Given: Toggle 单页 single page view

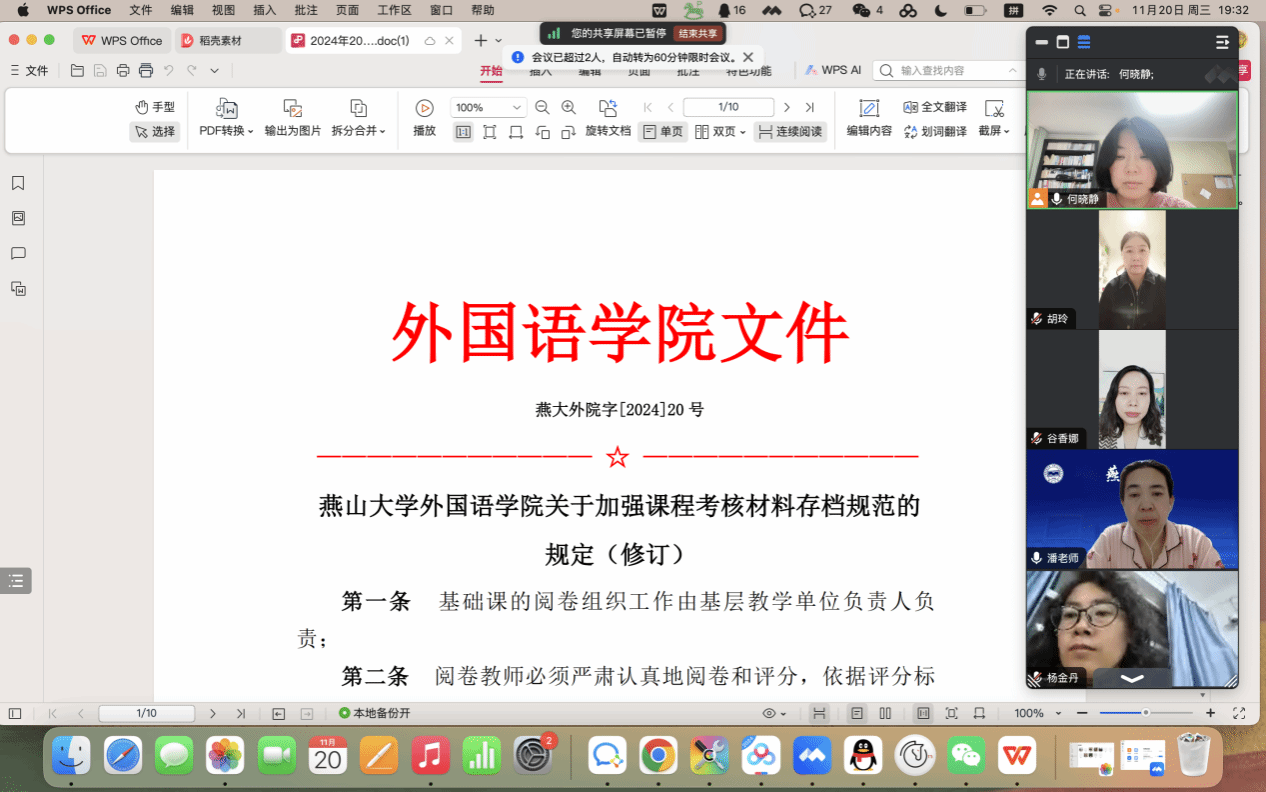Looking at the screenshot, I should coord(663,132).
